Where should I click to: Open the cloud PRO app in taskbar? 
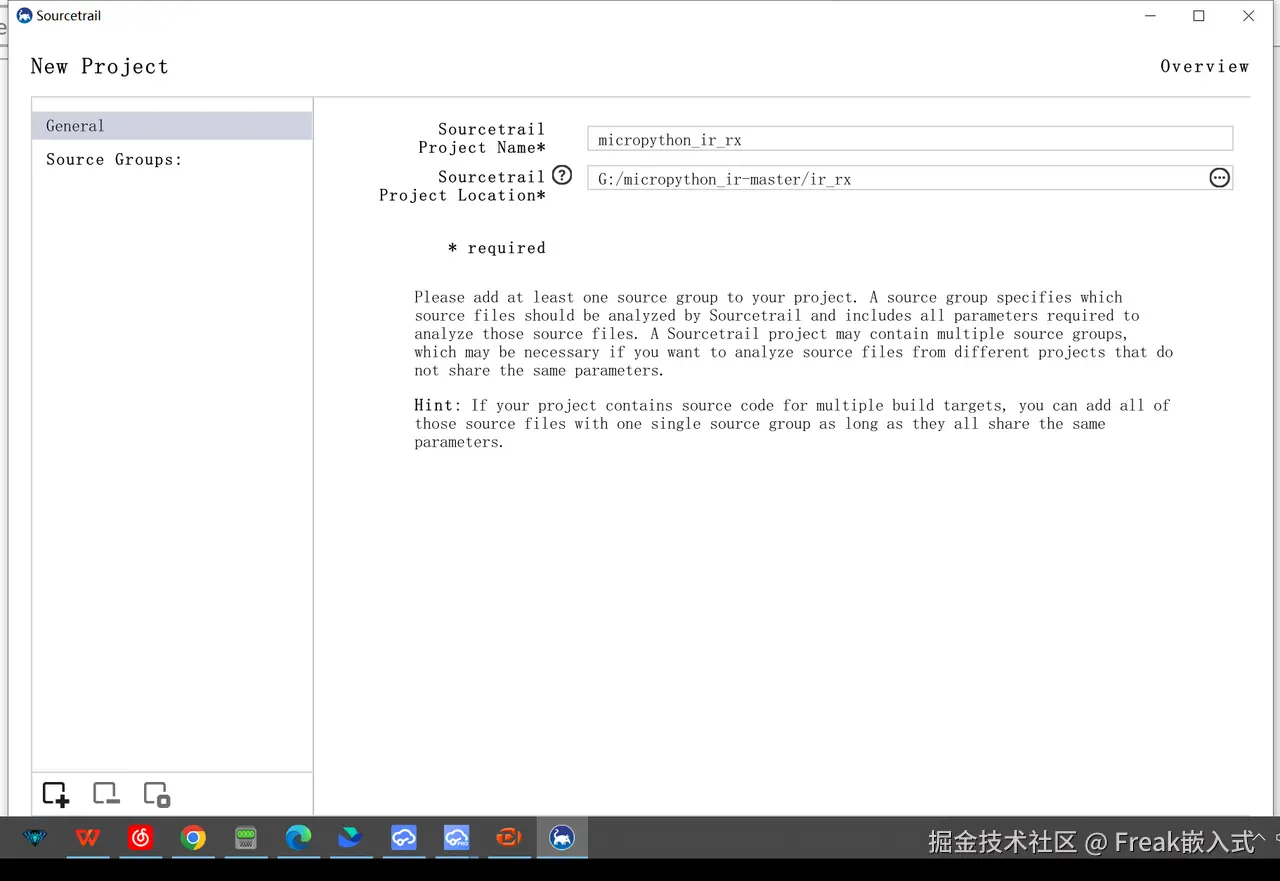(457, 838)
